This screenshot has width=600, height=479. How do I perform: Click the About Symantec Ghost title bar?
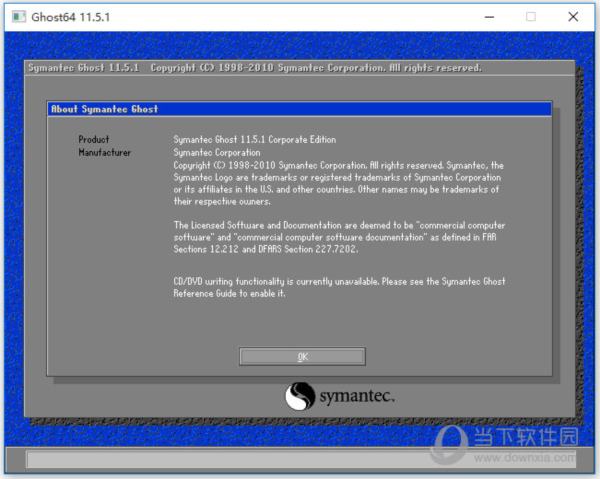[299, 109]
